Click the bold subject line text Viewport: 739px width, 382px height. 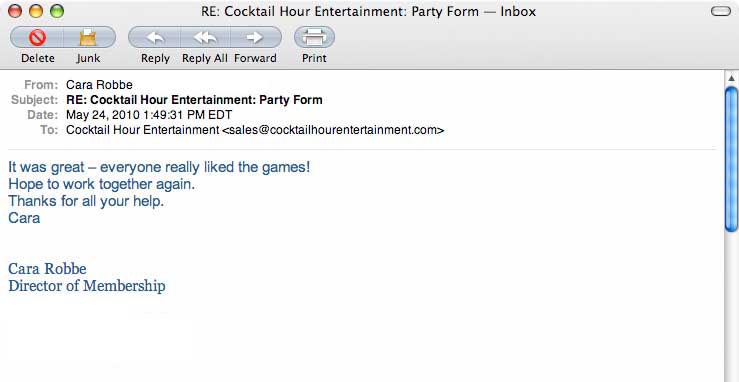pyautogui.click(x=194, y=100)
